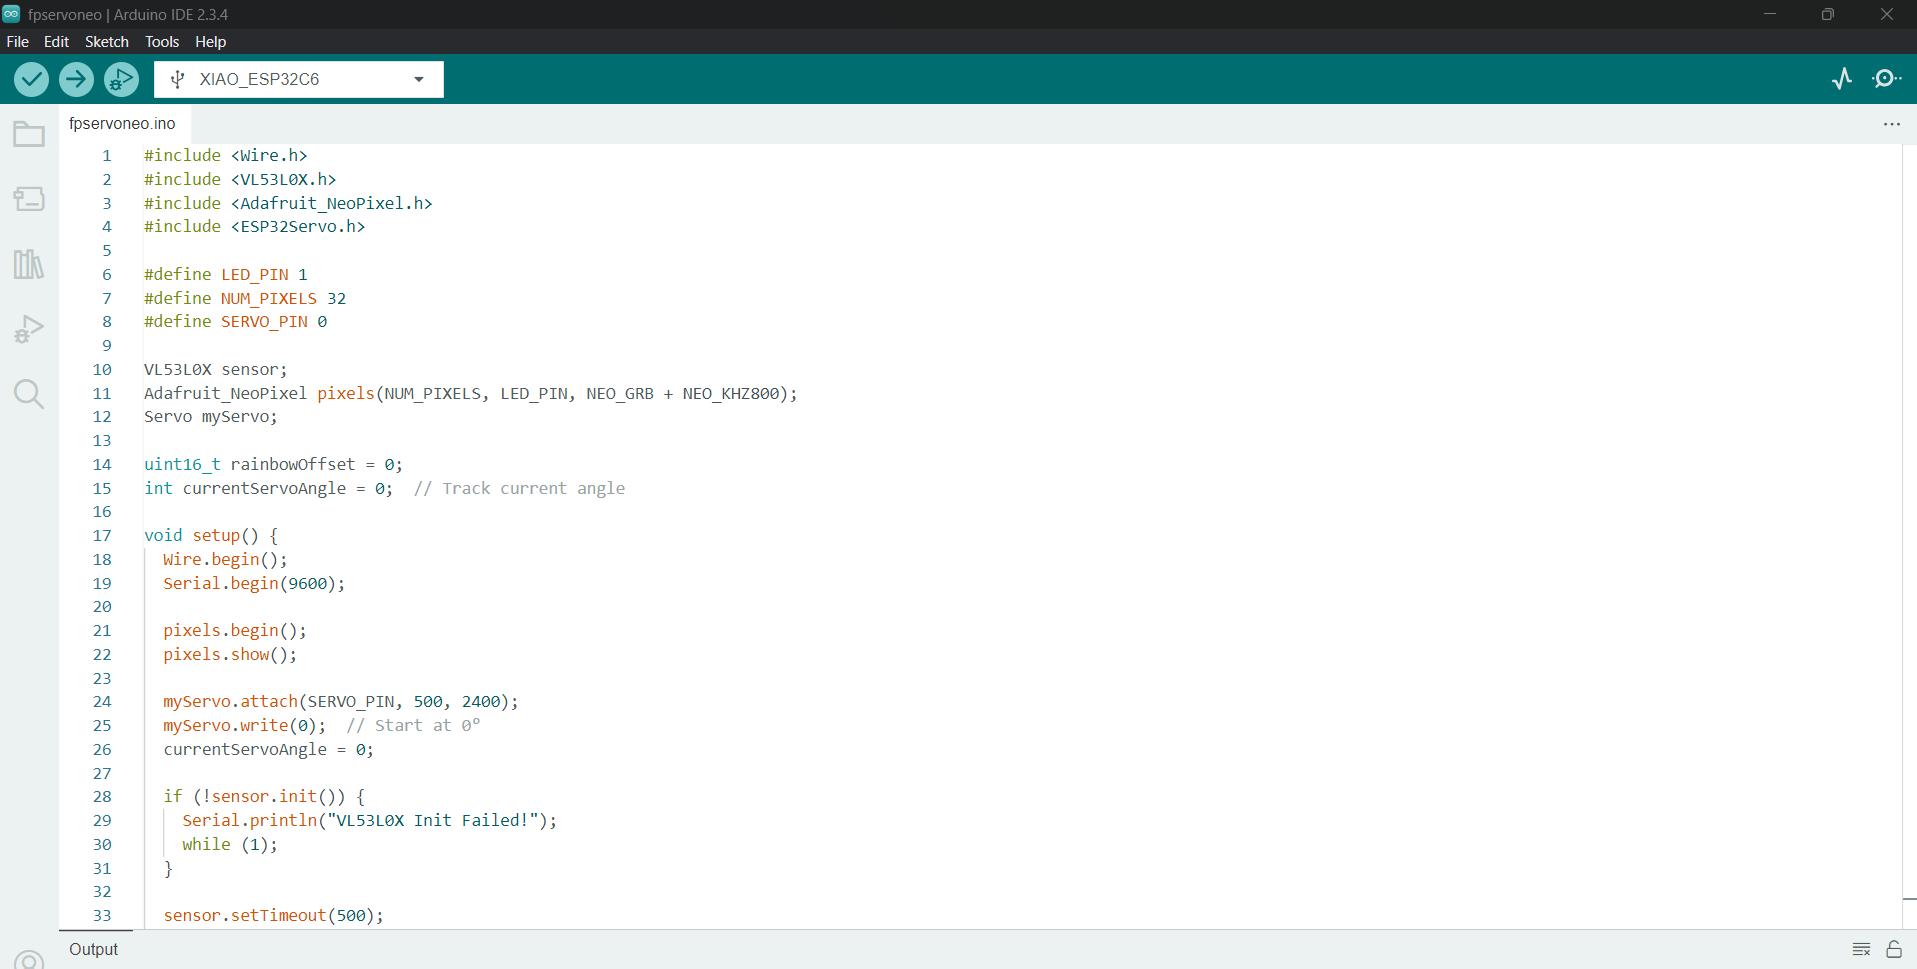Image resolution: width=1917 pixels, height=969 pixels.
Task: Click the 'VL53L0X Init Failed!' println line
Action: [x=370, y=821]
